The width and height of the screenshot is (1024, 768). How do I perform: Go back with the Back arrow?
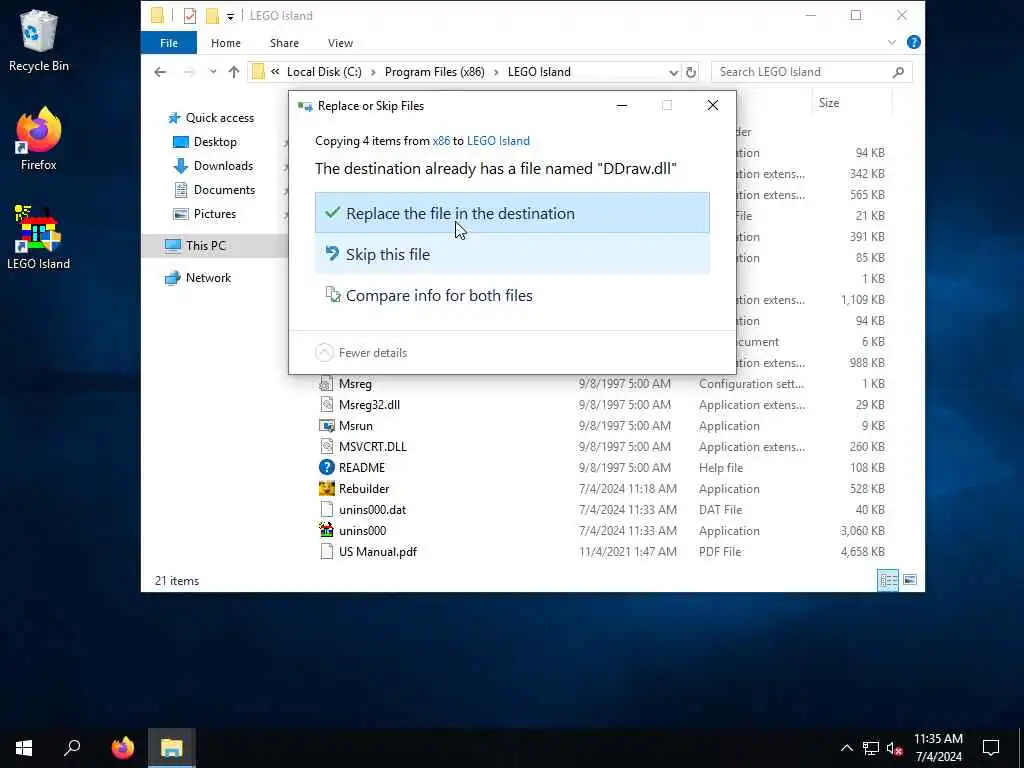(x=160, y=72)
